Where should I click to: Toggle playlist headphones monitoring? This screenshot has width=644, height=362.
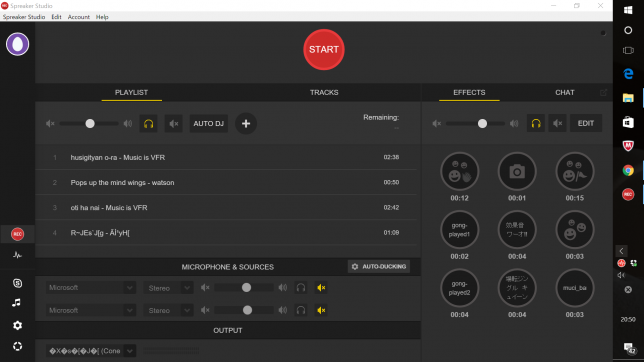148,123
